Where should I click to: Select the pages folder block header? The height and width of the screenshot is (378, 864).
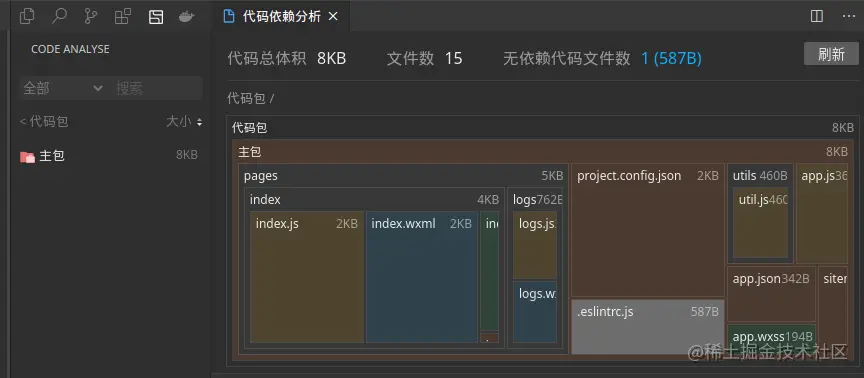[x=403, y=176]
